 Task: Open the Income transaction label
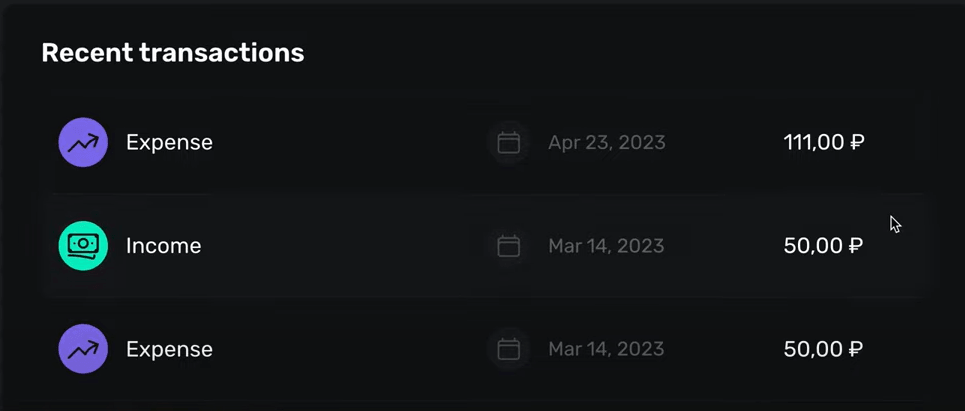(163, 246)
